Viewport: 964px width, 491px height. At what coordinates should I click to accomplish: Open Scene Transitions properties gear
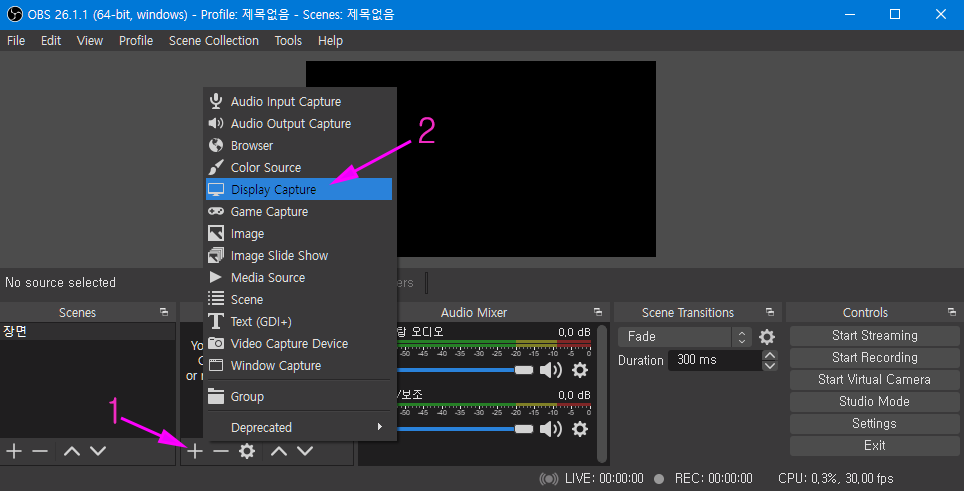click(767, 337)
